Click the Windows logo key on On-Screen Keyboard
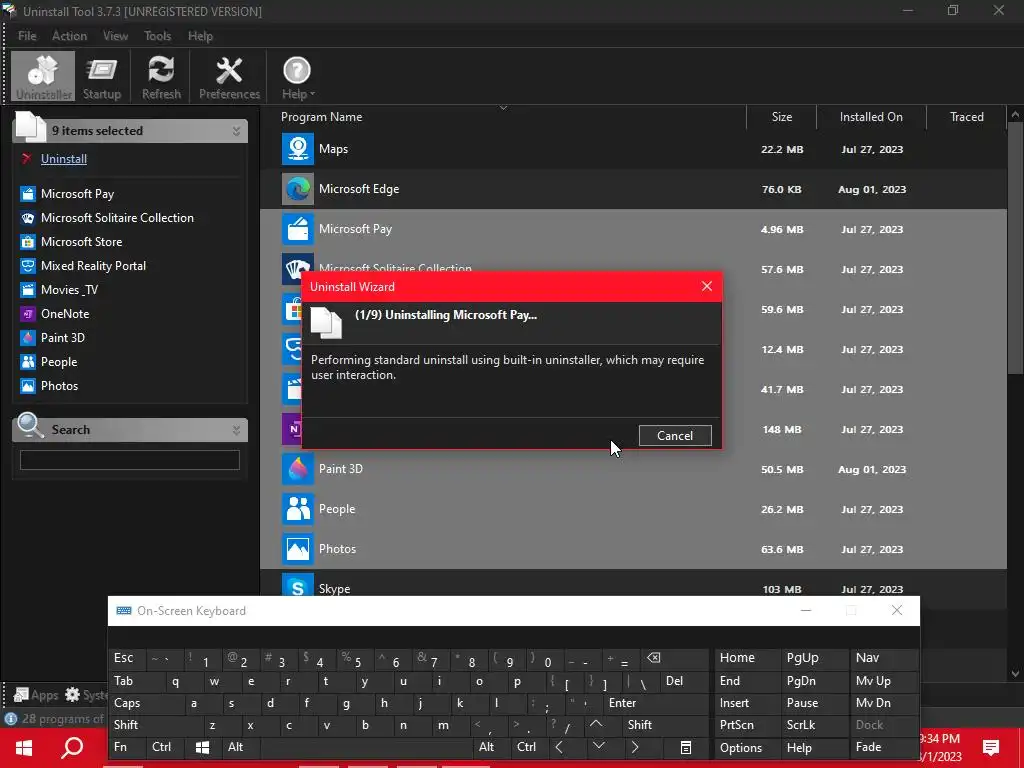Viewport: 1024px width, 768px height. pyautogui.click(x=203, y=747)
